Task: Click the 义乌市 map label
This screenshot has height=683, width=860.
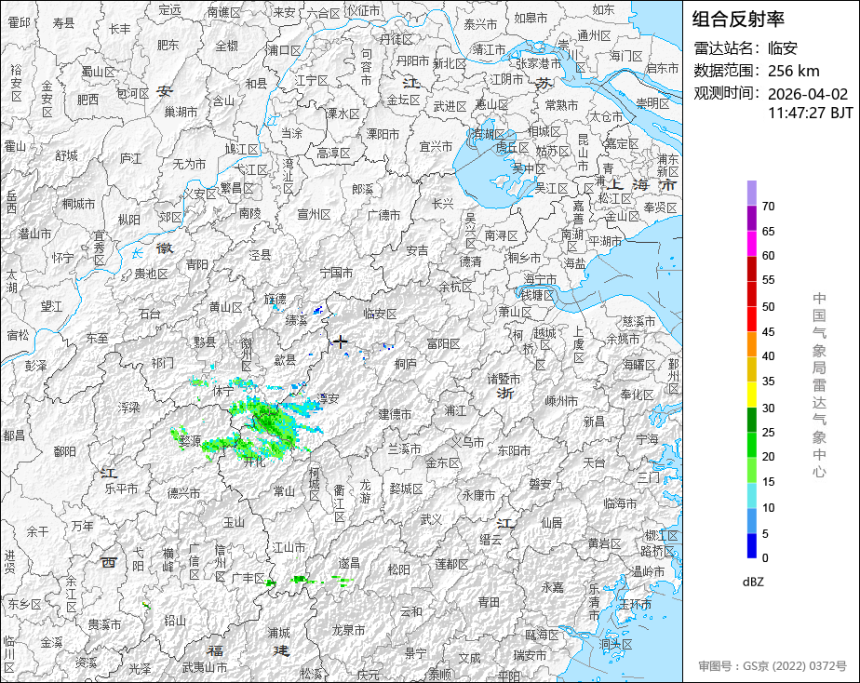Action: pos(468,442)
